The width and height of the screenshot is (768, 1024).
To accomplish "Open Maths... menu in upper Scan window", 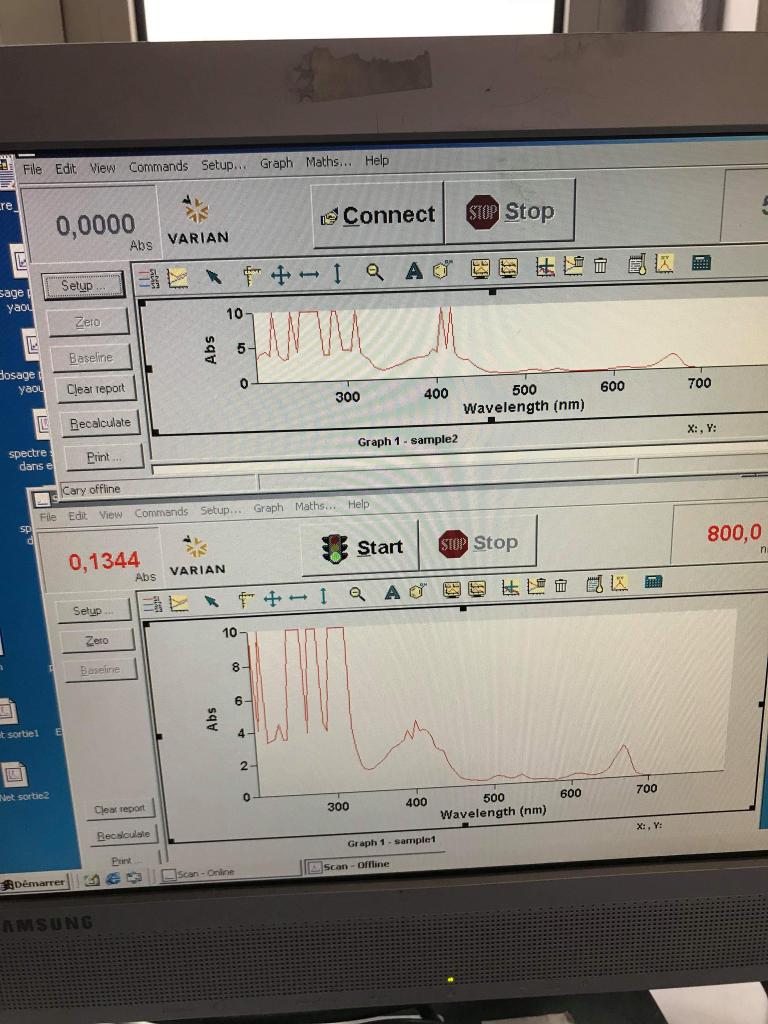I will 328,161.
